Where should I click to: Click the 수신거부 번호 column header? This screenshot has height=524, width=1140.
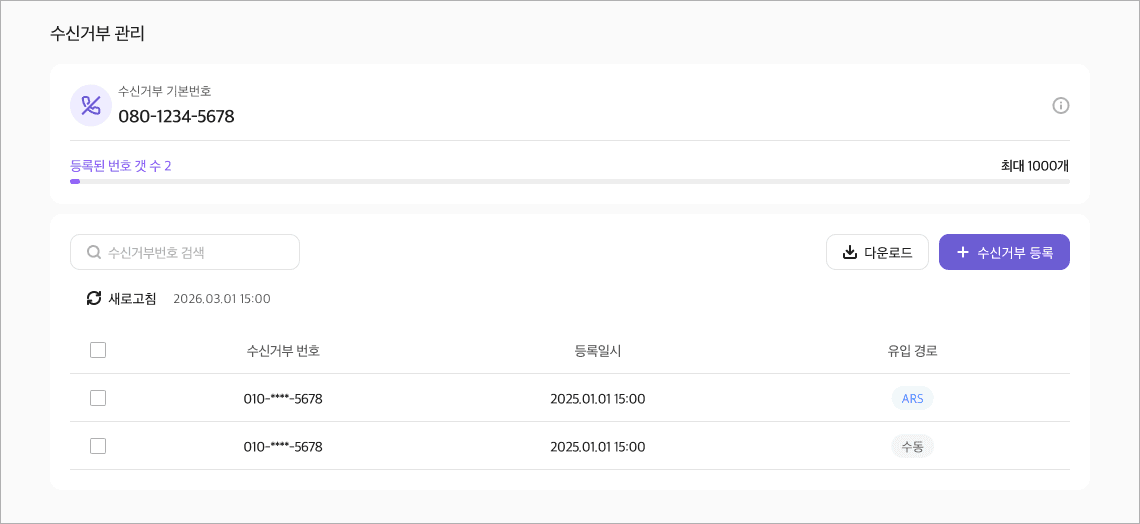[283, 350]
